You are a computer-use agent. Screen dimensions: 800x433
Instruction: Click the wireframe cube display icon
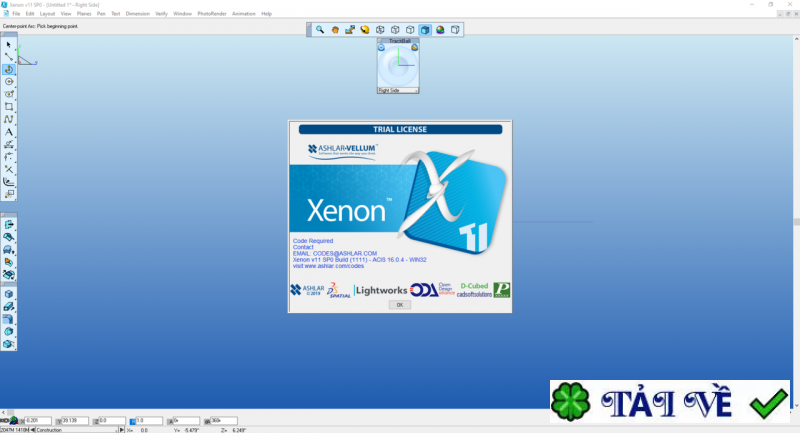380,30
